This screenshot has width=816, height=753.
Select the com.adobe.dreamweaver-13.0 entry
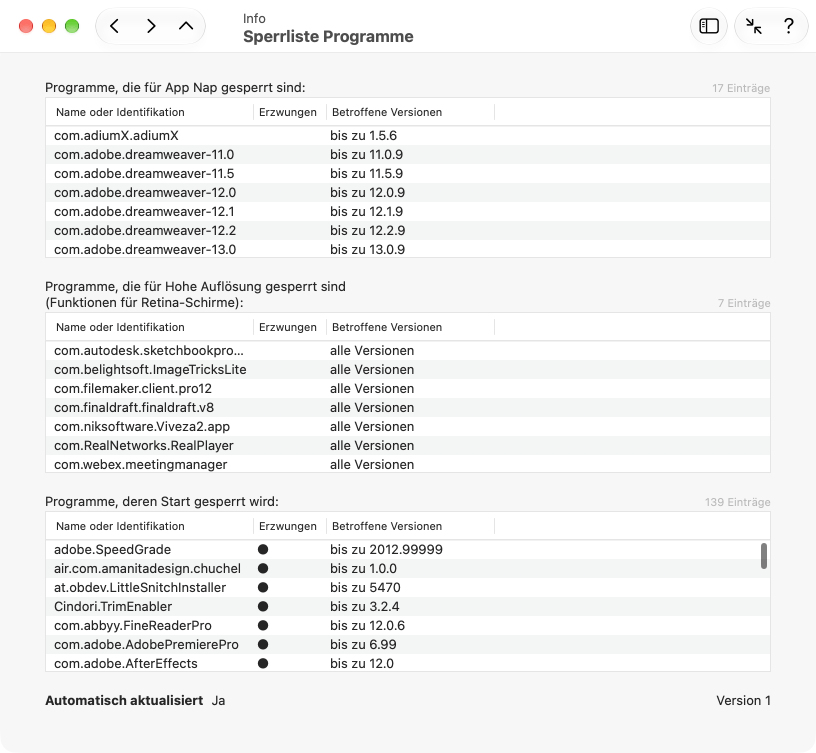click(408, 249)
